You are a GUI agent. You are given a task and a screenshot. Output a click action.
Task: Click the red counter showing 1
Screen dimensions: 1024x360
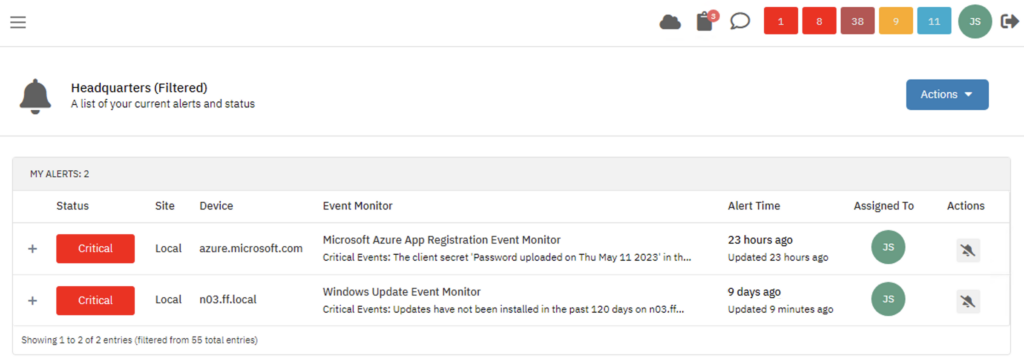tap(781, 22)
